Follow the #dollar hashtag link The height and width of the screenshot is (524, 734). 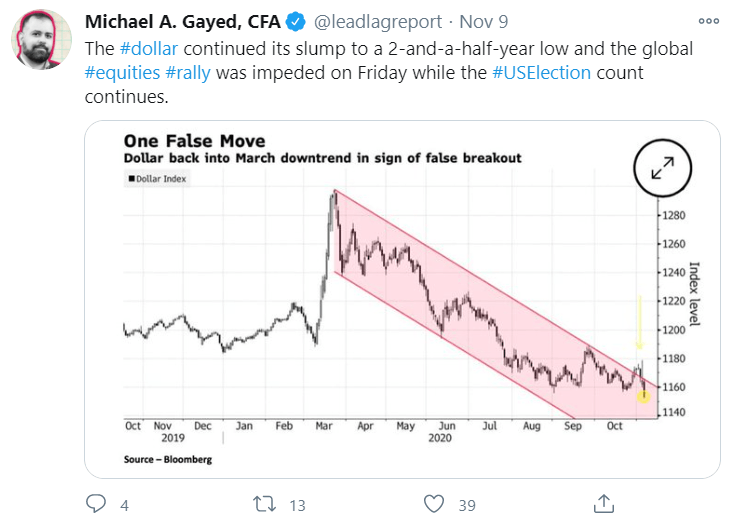(x=151, y=48)
